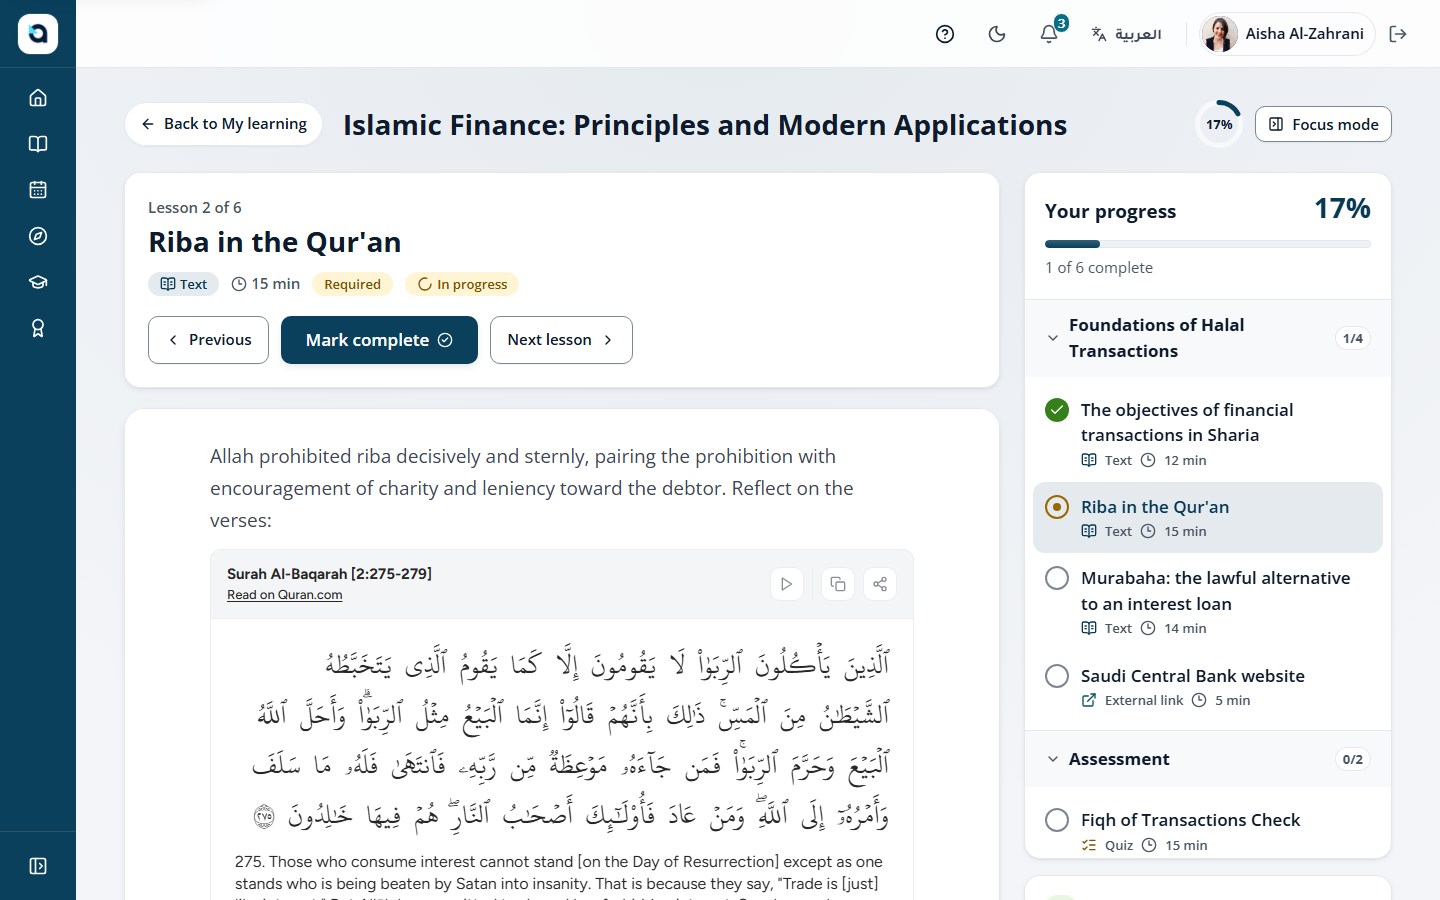Collapse the sidebar with the panel icon
1440x900 pixels.
pos(38,866)
